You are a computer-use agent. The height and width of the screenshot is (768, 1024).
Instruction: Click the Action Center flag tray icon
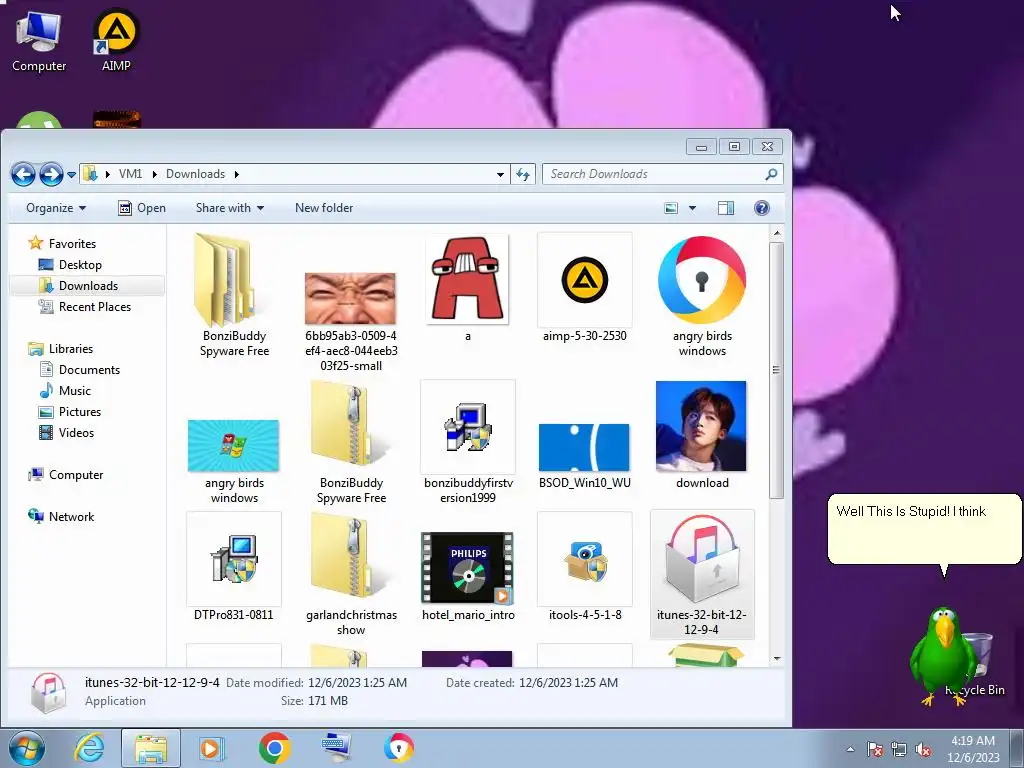click(x=874, y=750)
